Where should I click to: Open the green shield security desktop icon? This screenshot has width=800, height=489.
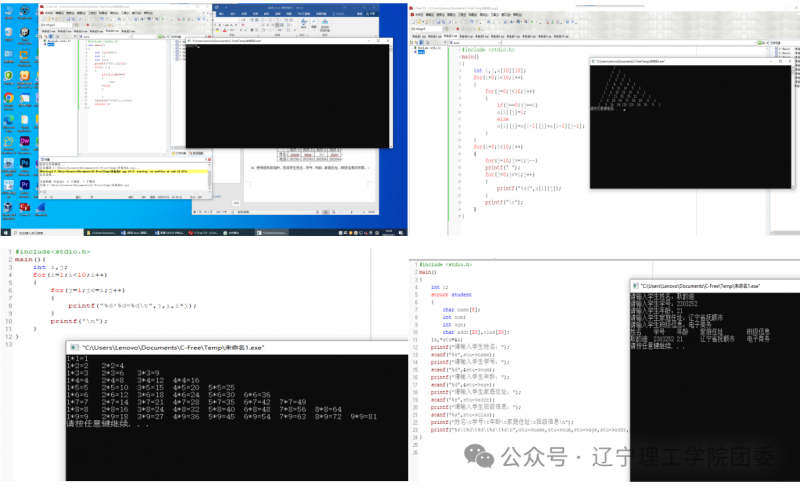(x=9, y=77)
